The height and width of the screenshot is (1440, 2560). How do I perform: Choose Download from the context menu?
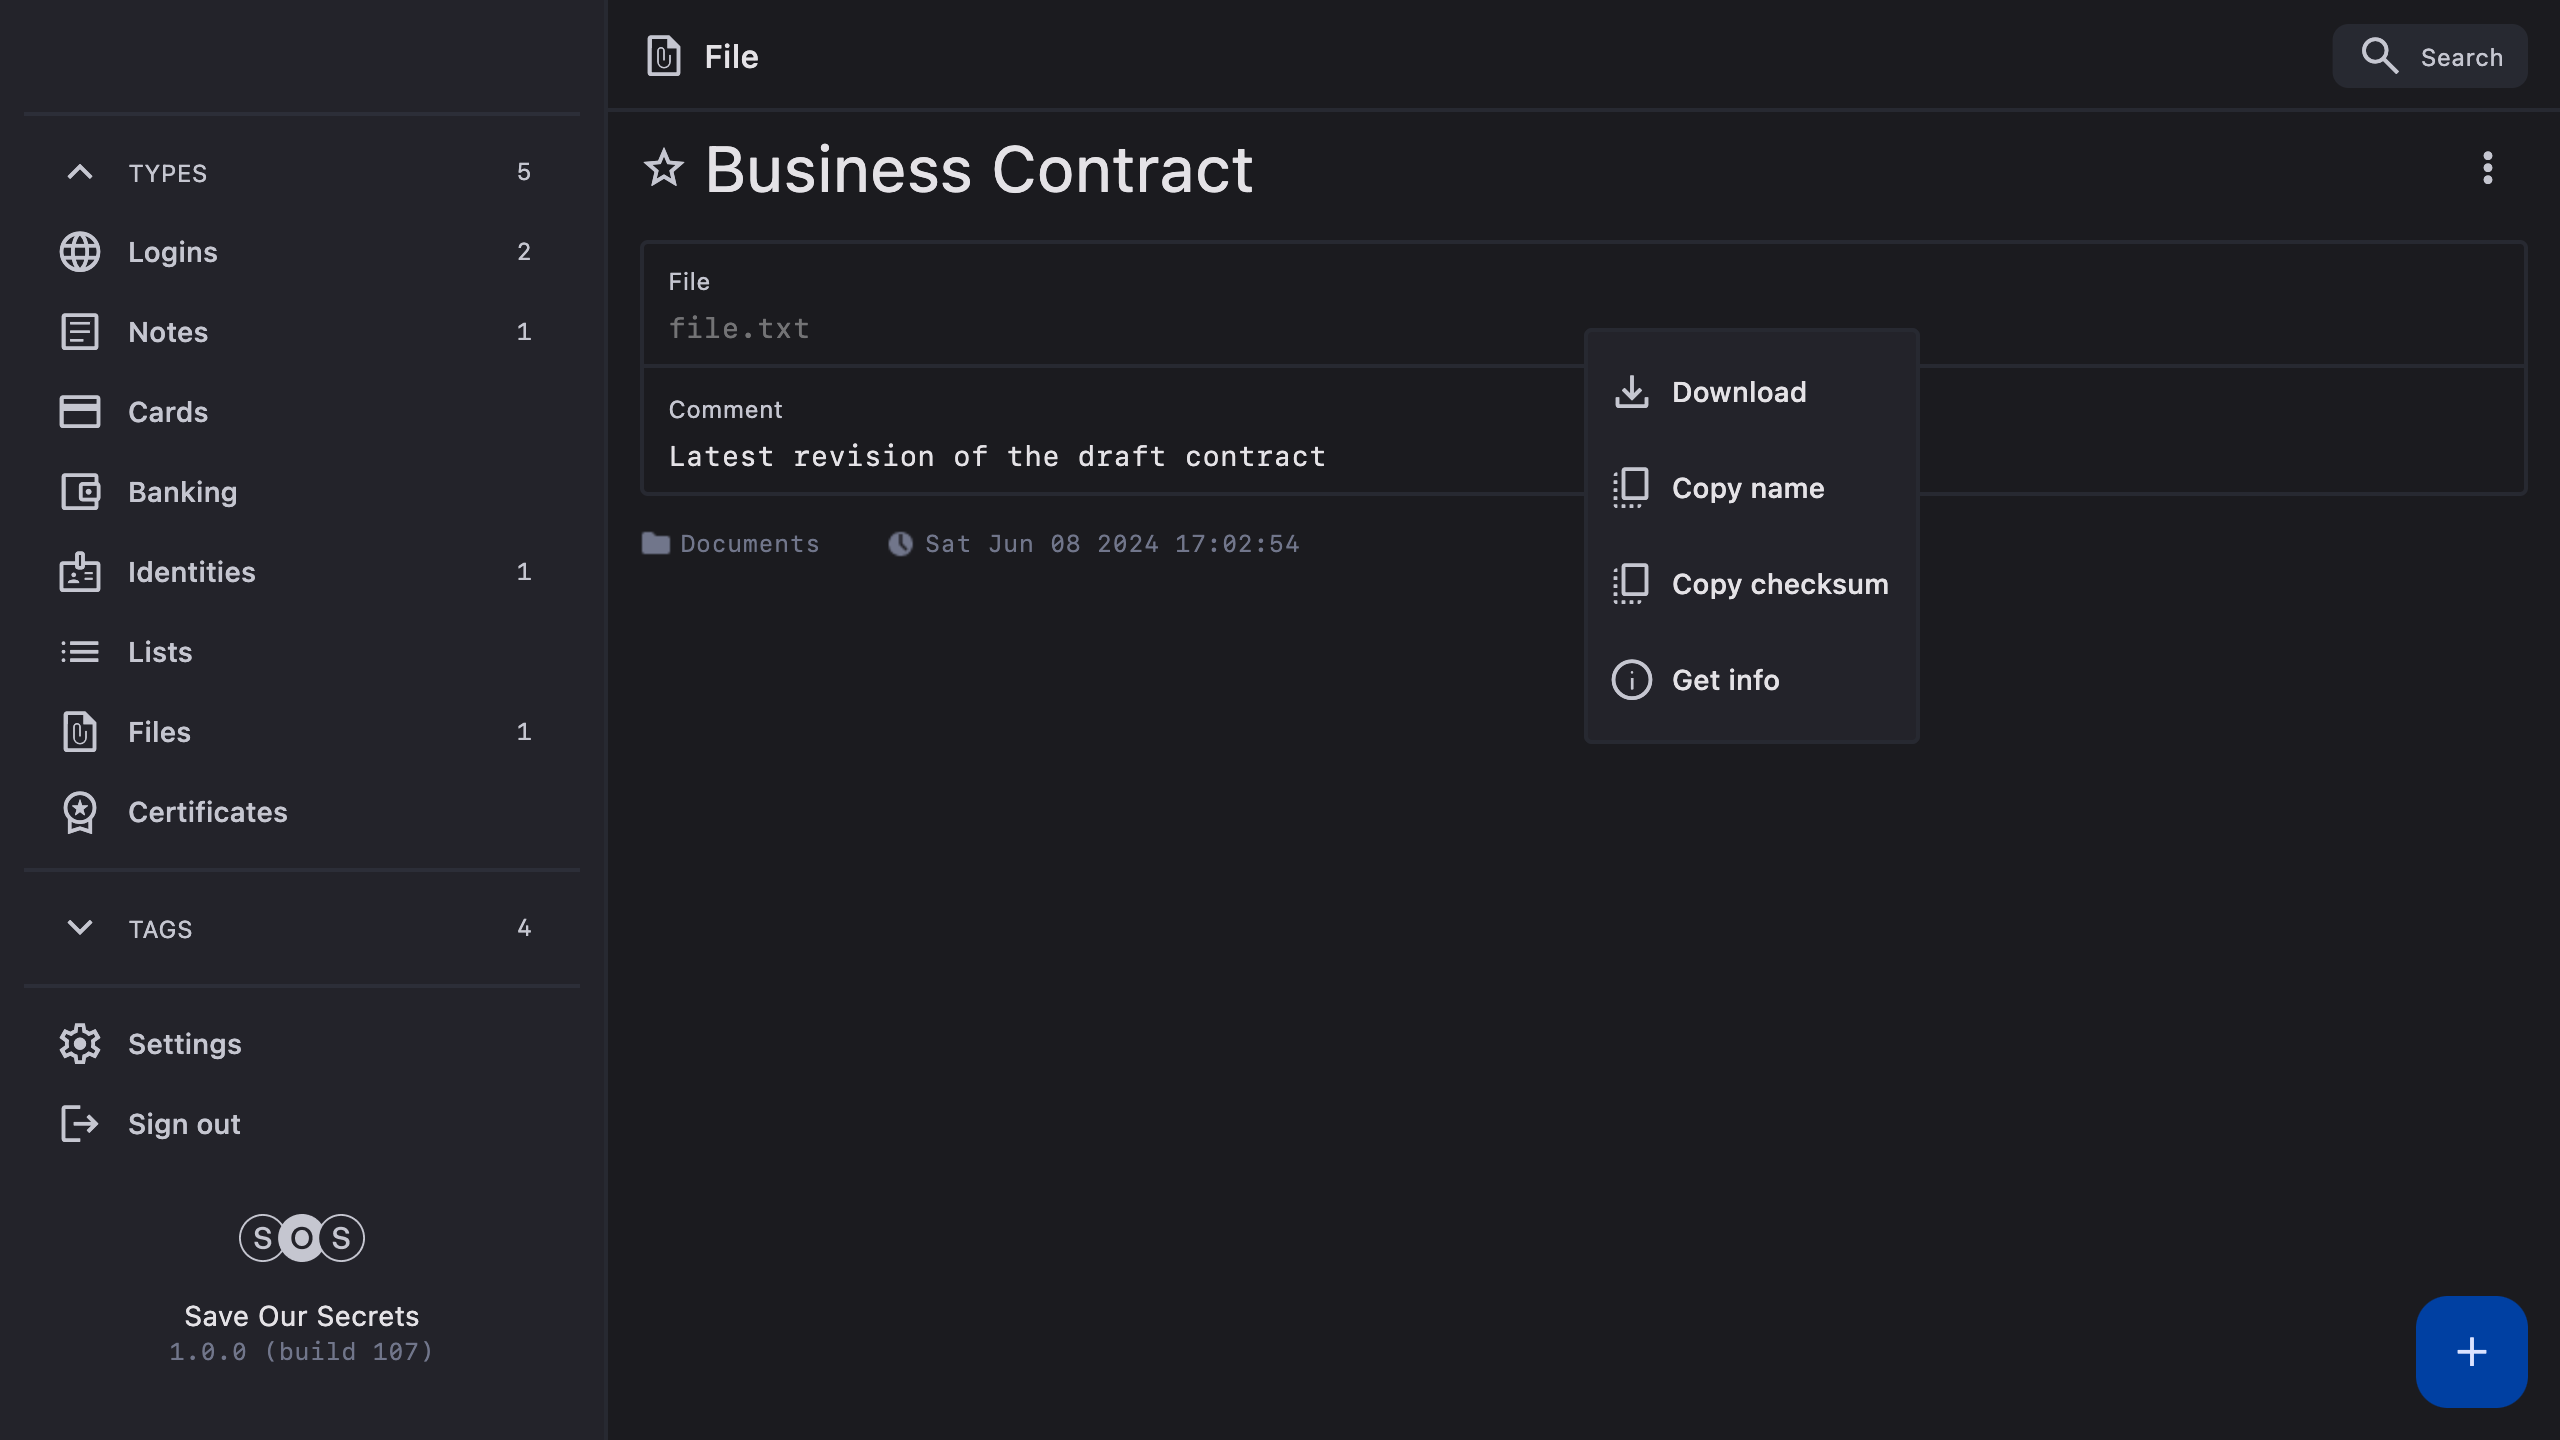pyautogui.click(x=1738, y=392)
